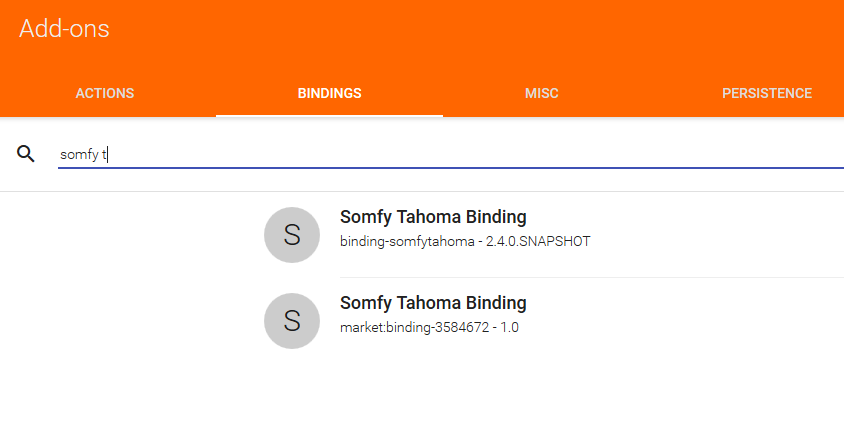Viewport: 844px width, 423px height.
Task: Click the 2.4.0.SNAPSHOT version label
Action: 538,242
